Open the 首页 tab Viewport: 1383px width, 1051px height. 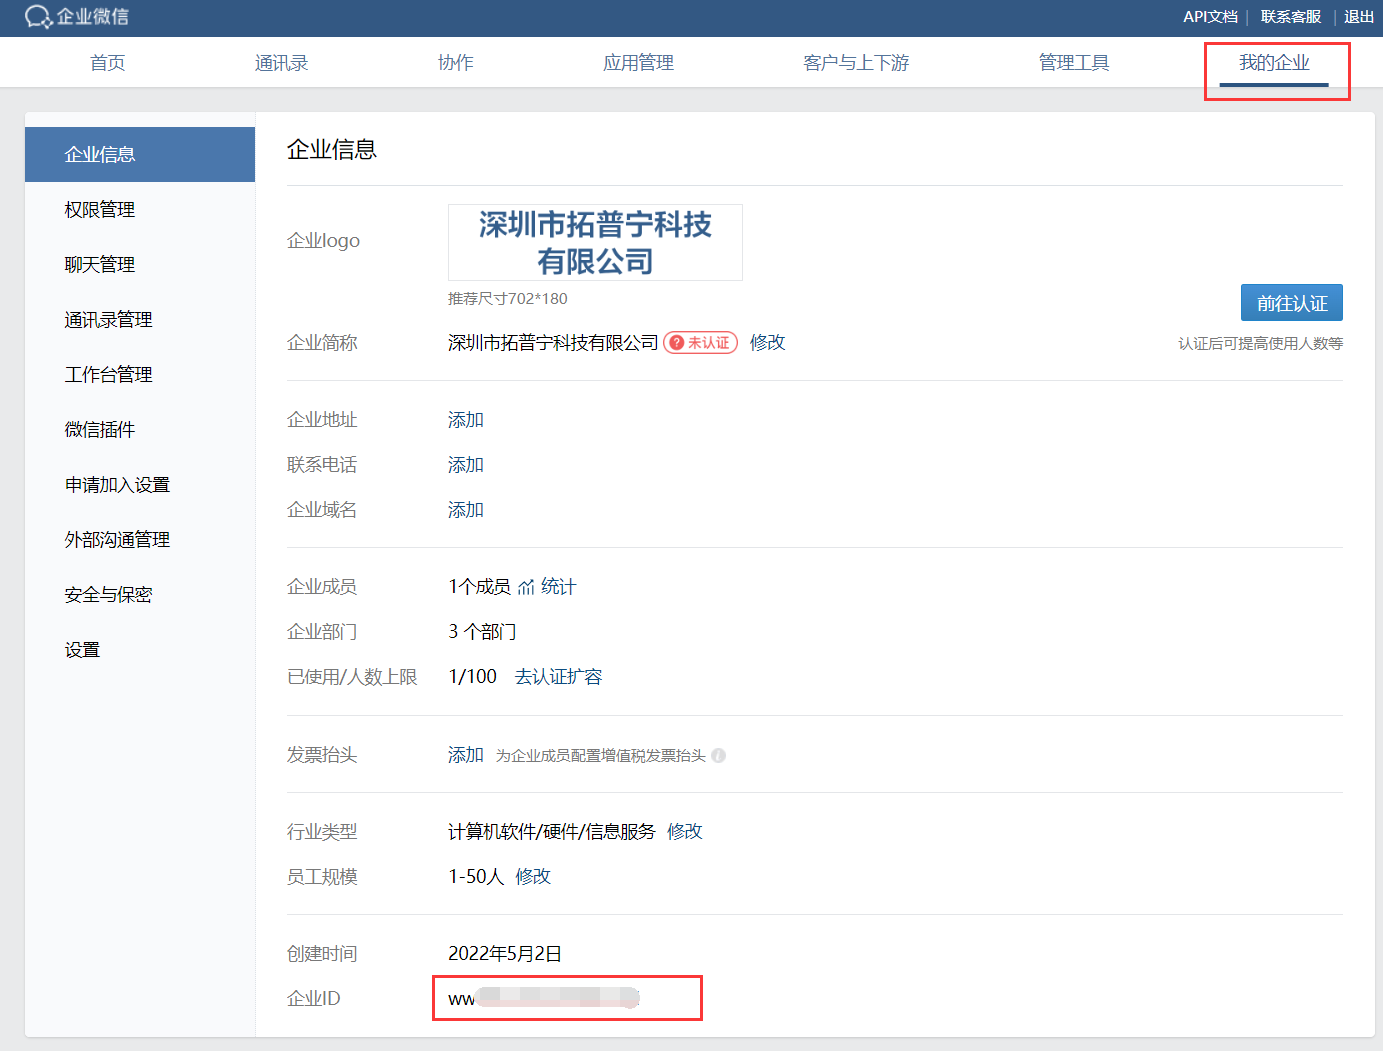(108, 63)
